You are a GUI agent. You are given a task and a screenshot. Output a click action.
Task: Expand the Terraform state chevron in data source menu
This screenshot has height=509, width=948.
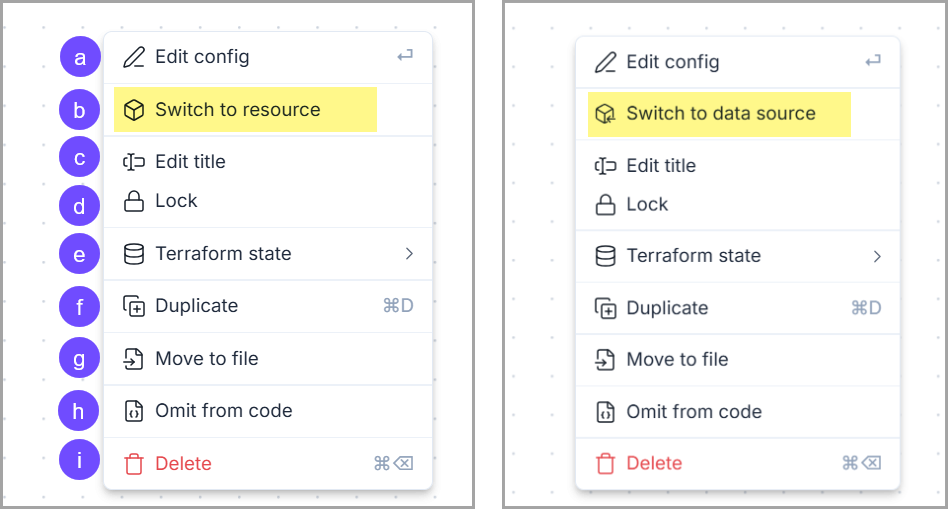877,257
